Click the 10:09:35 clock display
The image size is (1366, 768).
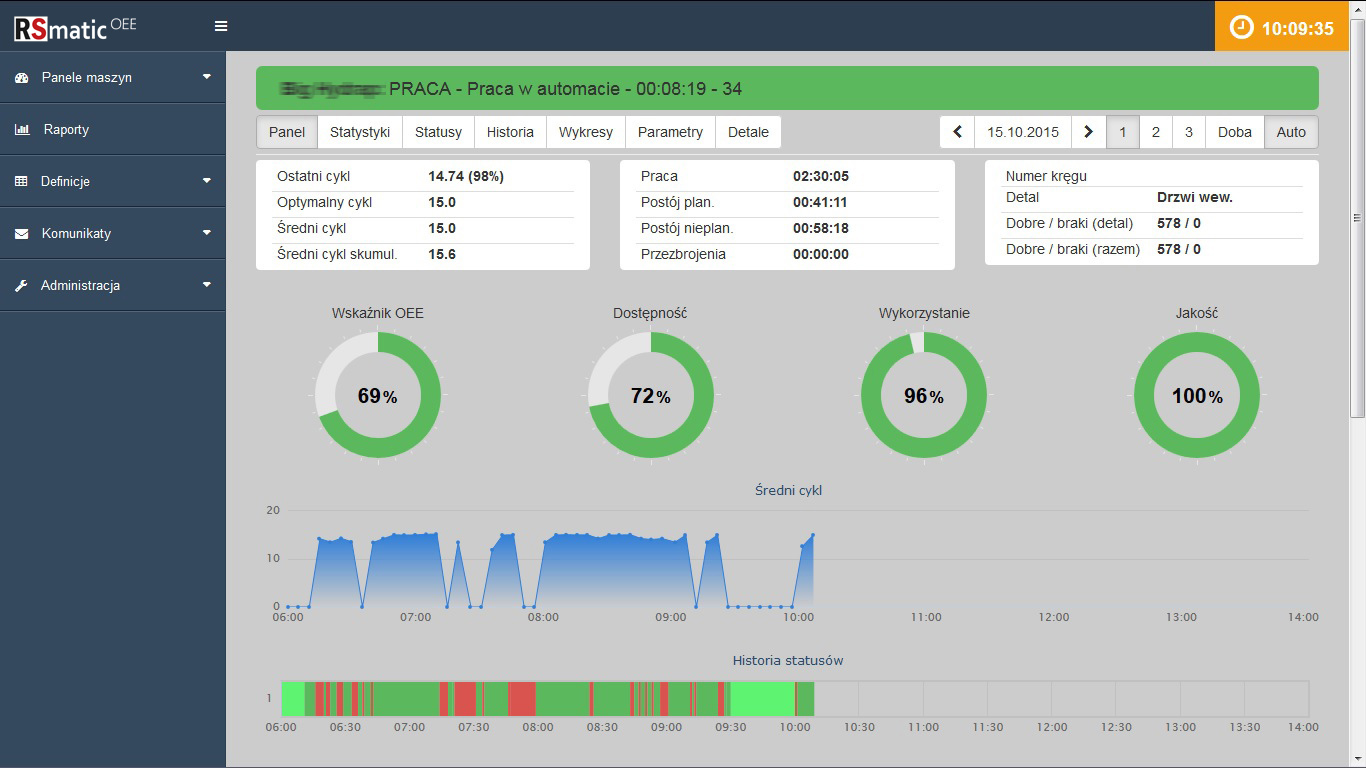click(1297, 28)
